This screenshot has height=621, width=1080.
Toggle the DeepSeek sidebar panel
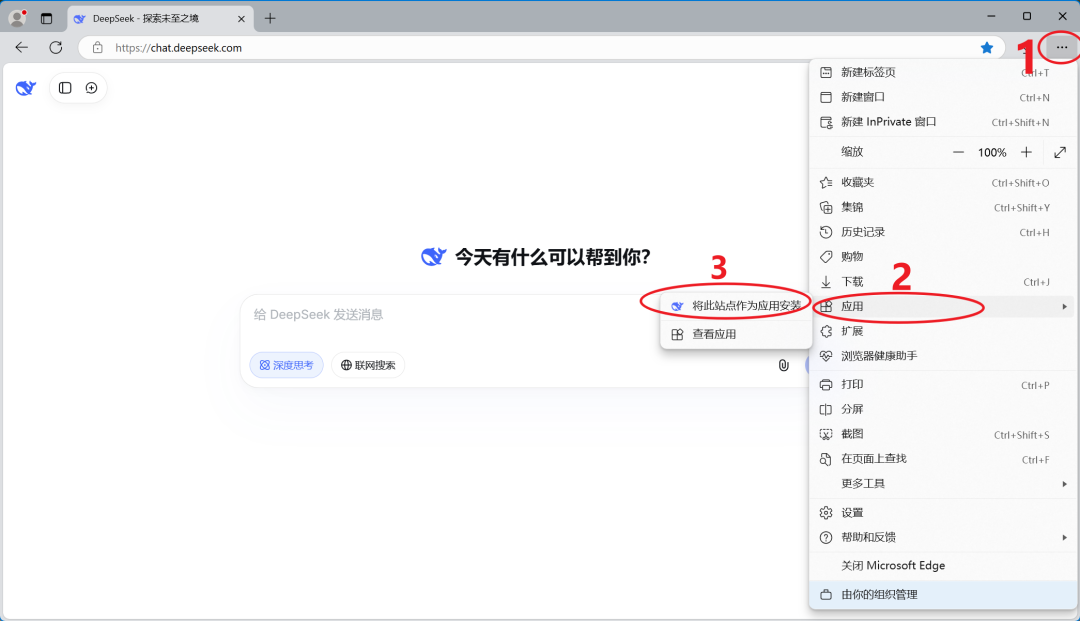(x=65, y=88)
